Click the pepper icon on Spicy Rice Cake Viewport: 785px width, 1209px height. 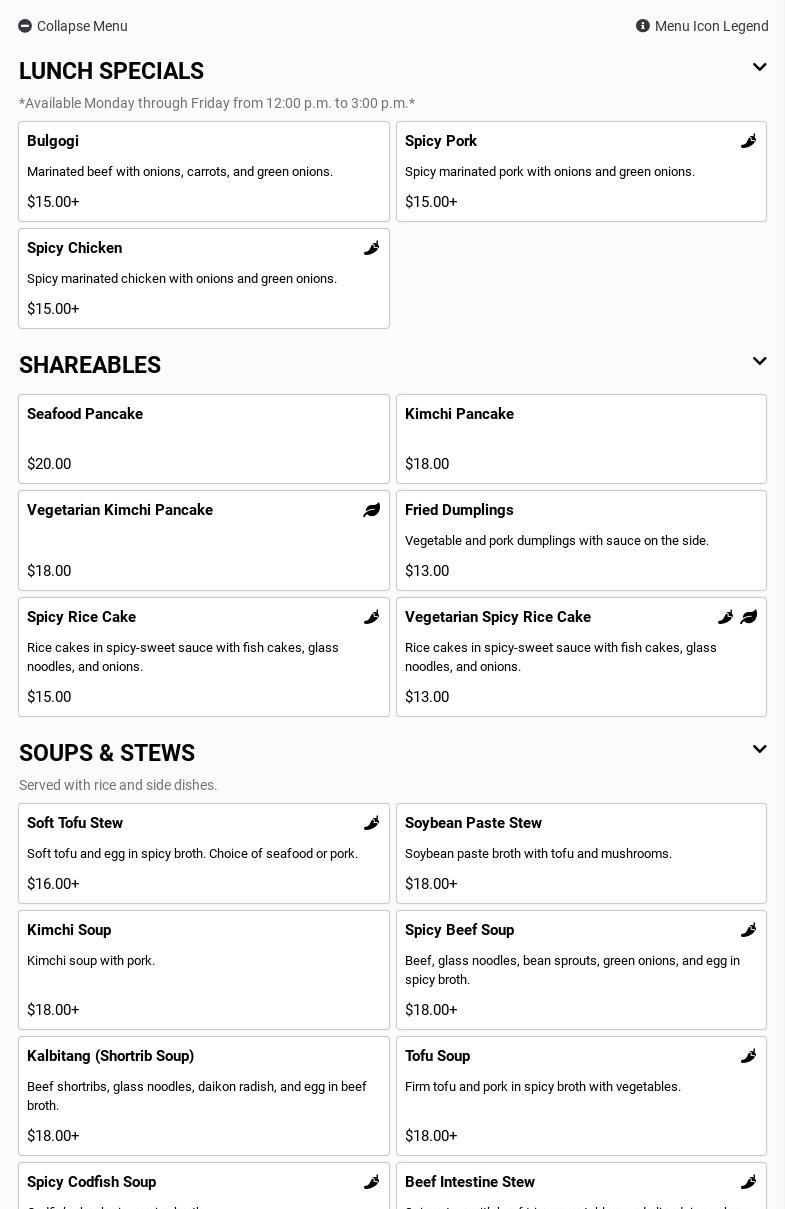[371, 617]
